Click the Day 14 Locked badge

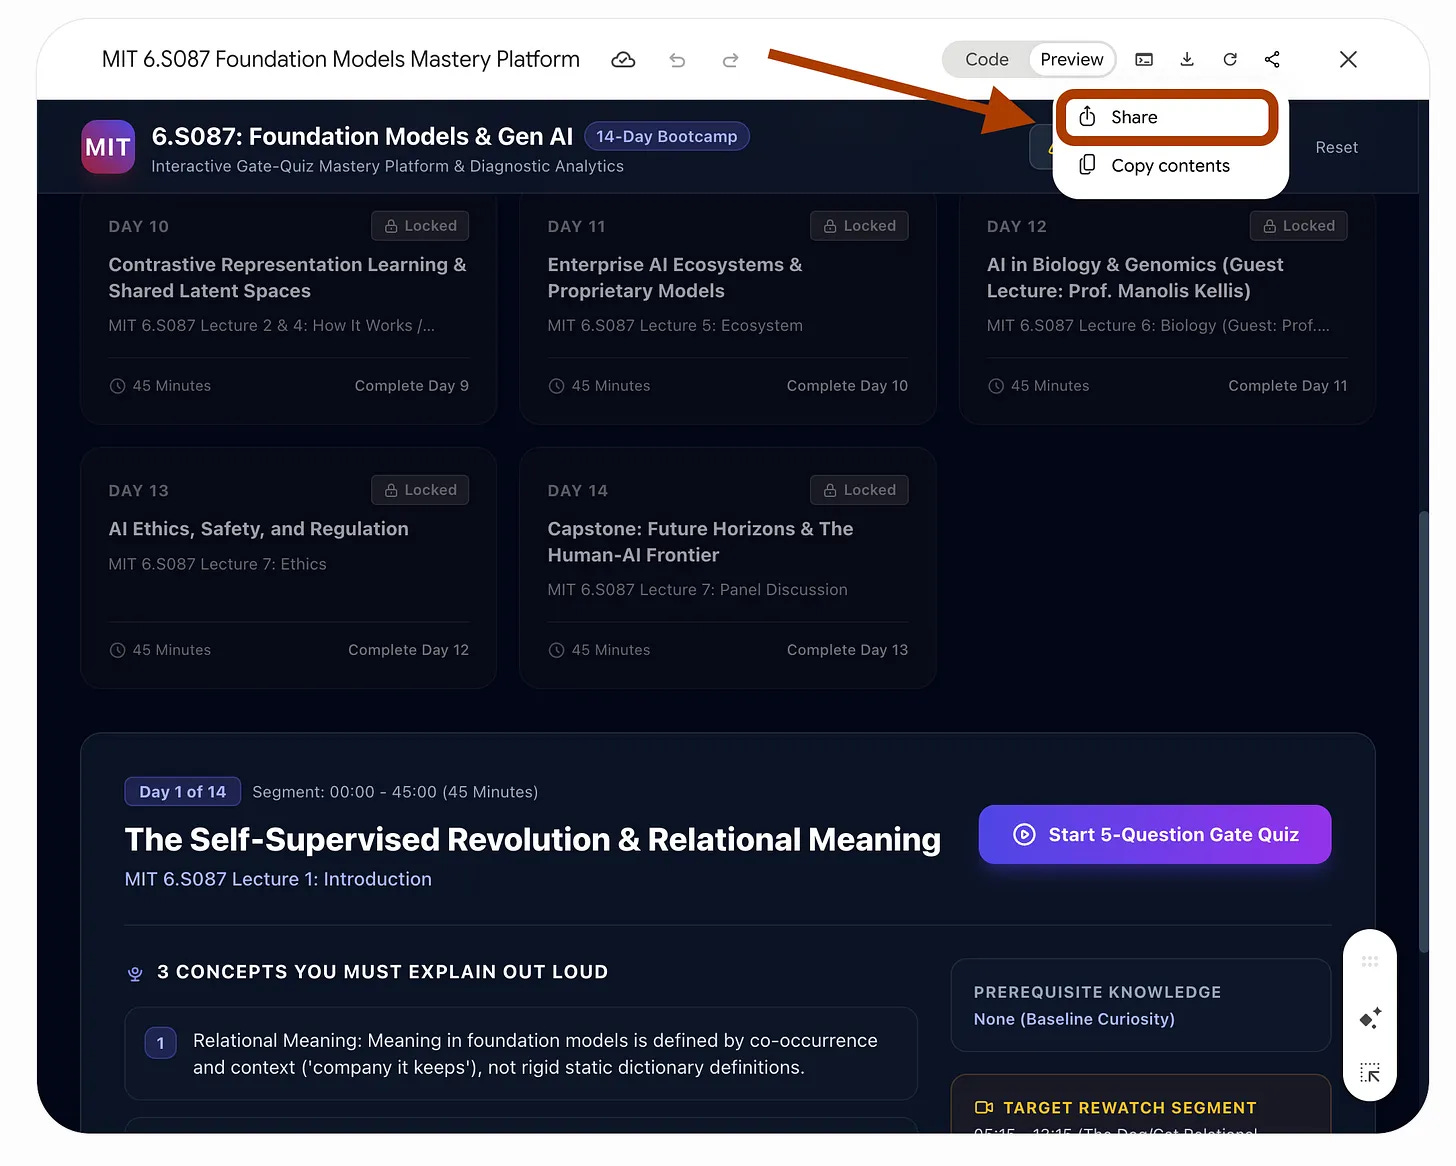[859, 490]
